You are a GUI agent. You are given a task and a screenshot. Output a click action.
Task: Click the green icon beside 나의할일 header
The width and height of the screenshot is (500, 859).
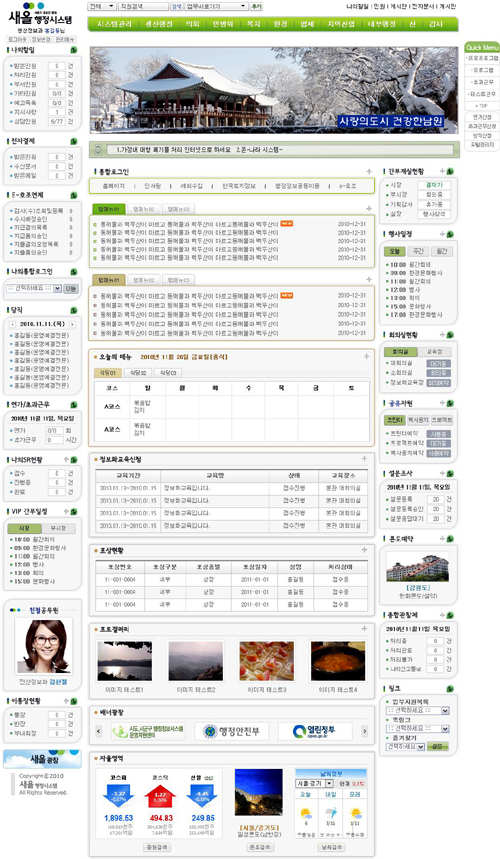[73, 50]
